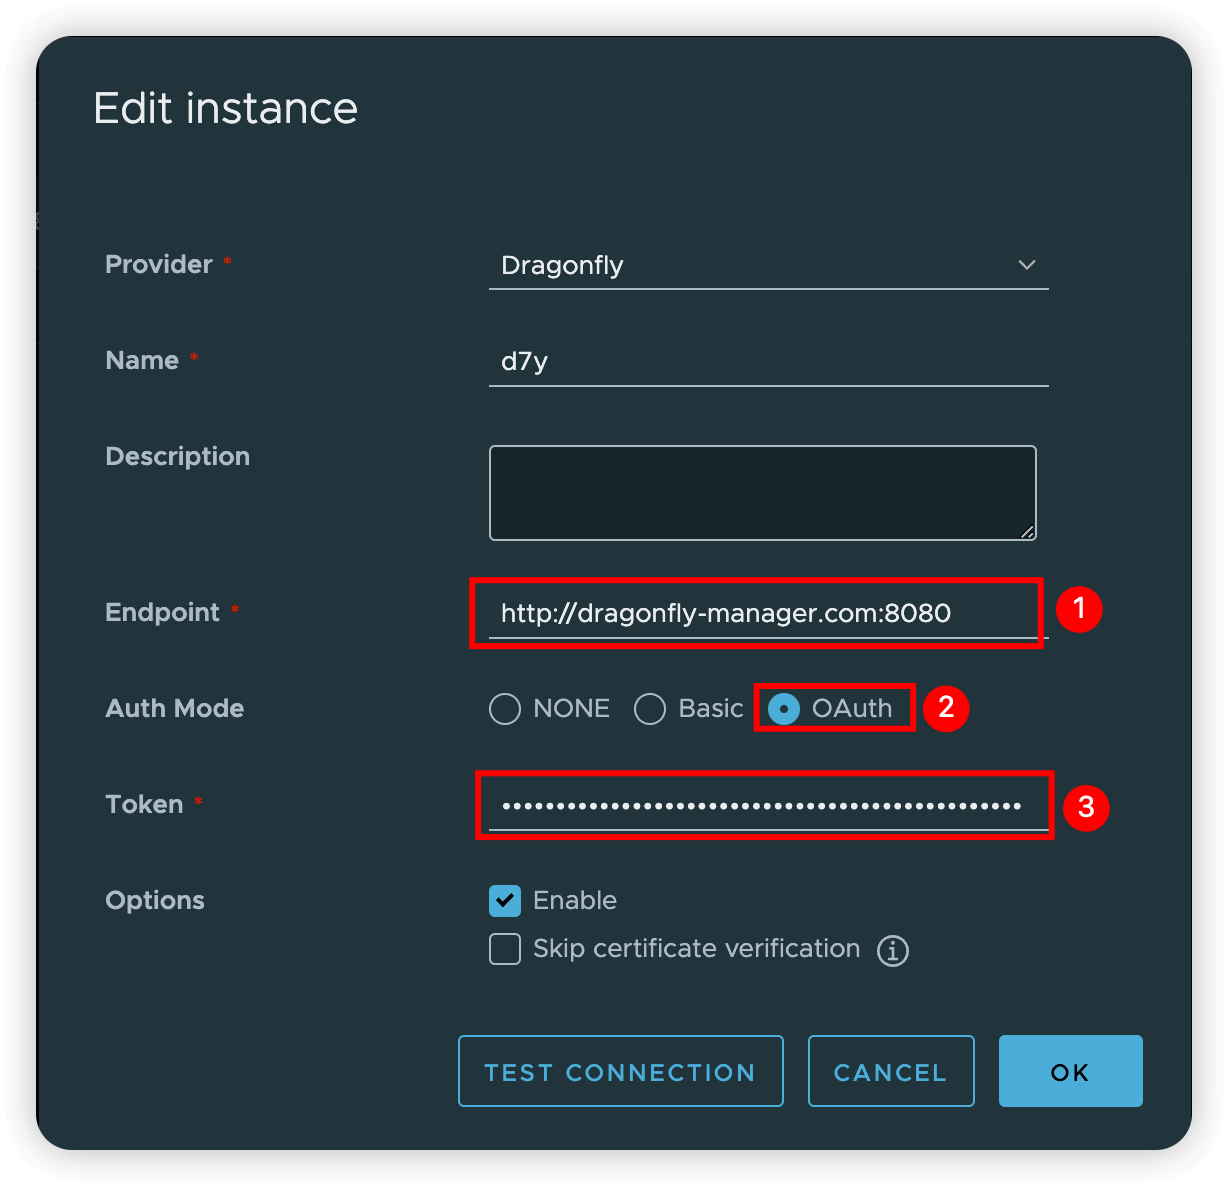Check Skip certificate verification box
1228x1186 pixels.
505,949
